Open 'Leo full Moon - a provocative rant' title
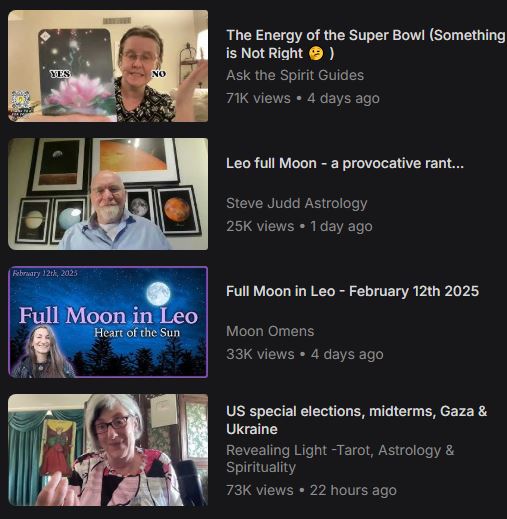Image resolution: width=507 pixels, height=519 pixels. [x=345, y=163]
